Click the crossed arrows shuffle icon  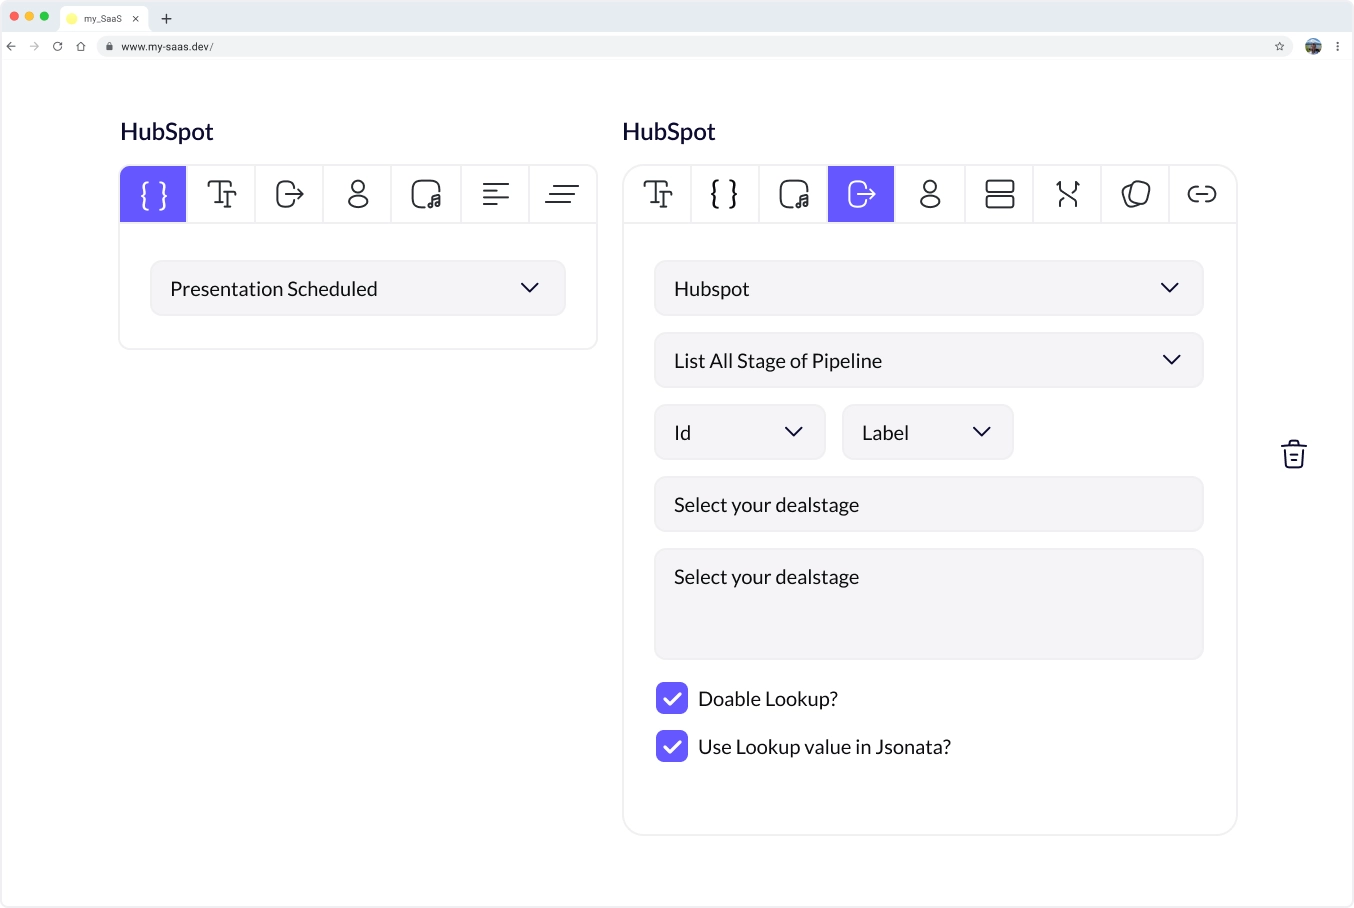point(1067,194)
